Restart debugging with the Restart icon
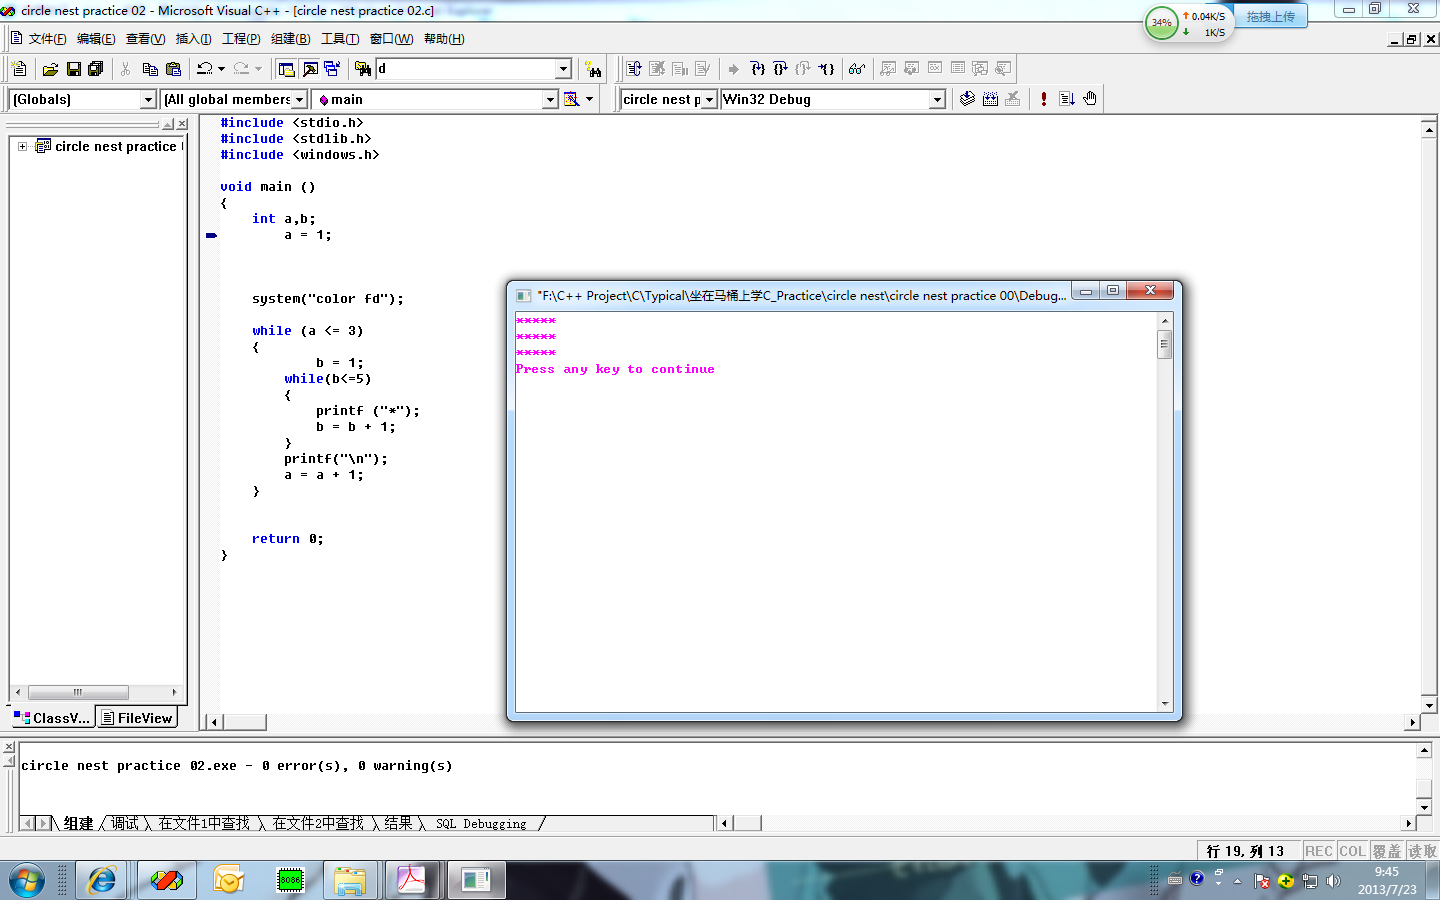 coord(634,69)
